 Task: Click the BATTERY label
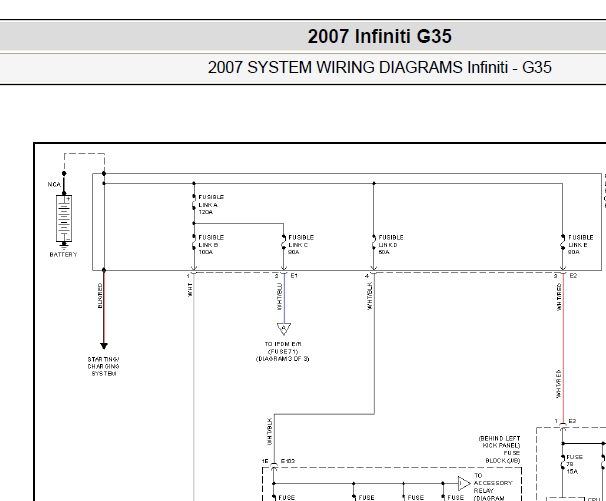[x=63, y=254]
